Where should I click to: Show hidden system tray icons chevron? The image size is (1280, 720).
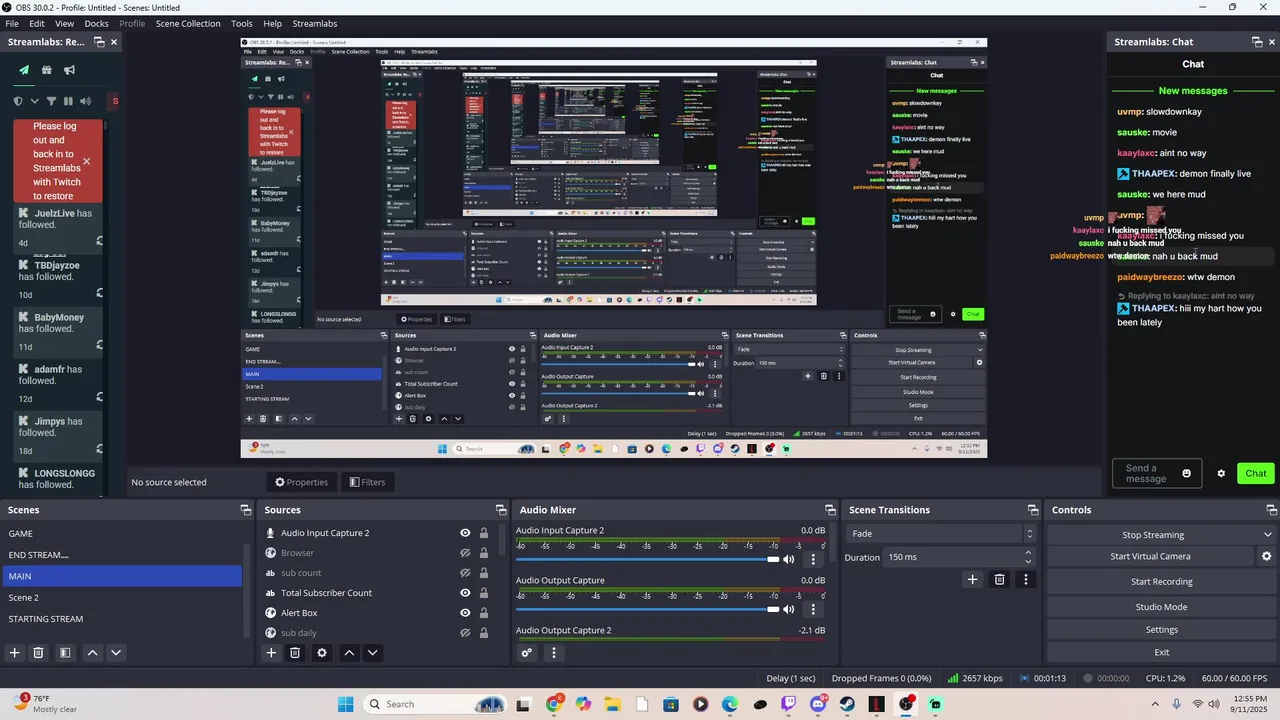(1154, 704)
